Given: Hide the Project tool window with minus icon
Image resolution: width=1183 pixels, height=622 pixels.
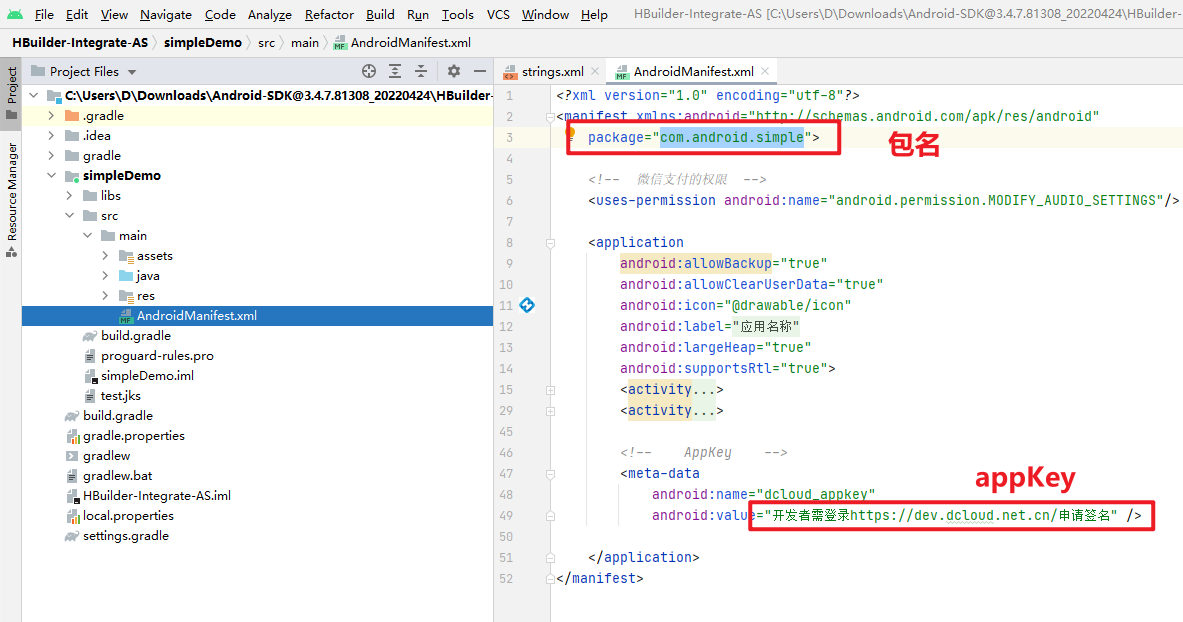Looking at the screenshot, I should (479, 71).
